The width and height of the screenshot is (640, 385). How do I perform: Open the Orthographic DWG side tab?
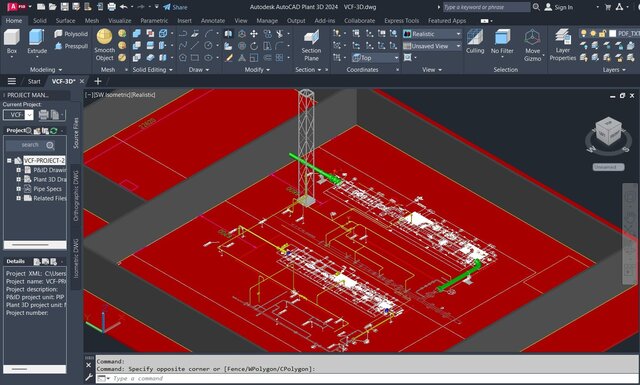pos(76,196)
